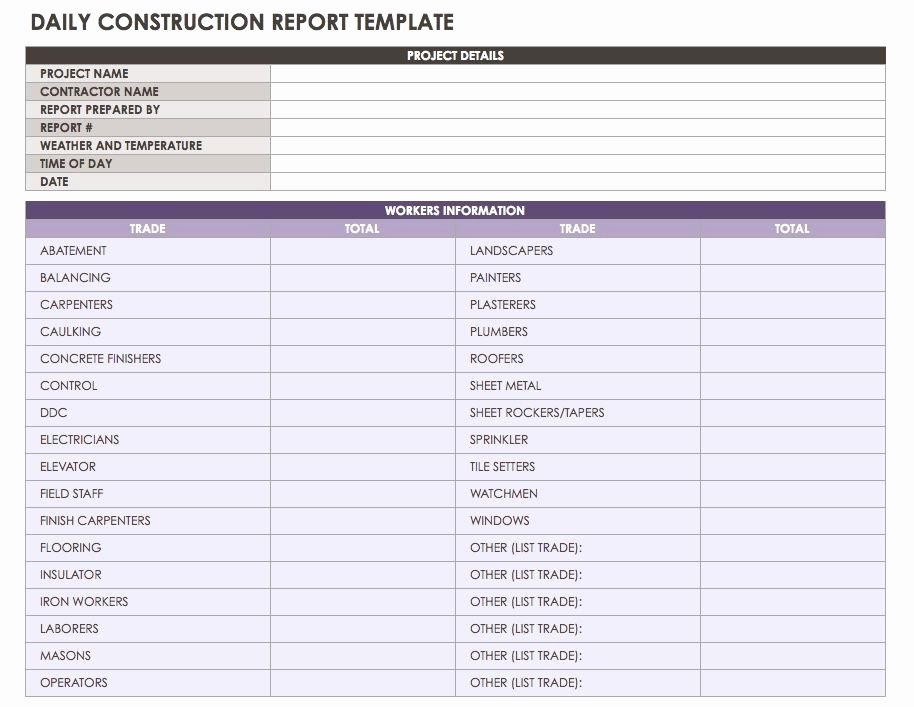Select the CAULKING trade cell

coord(148,332)
